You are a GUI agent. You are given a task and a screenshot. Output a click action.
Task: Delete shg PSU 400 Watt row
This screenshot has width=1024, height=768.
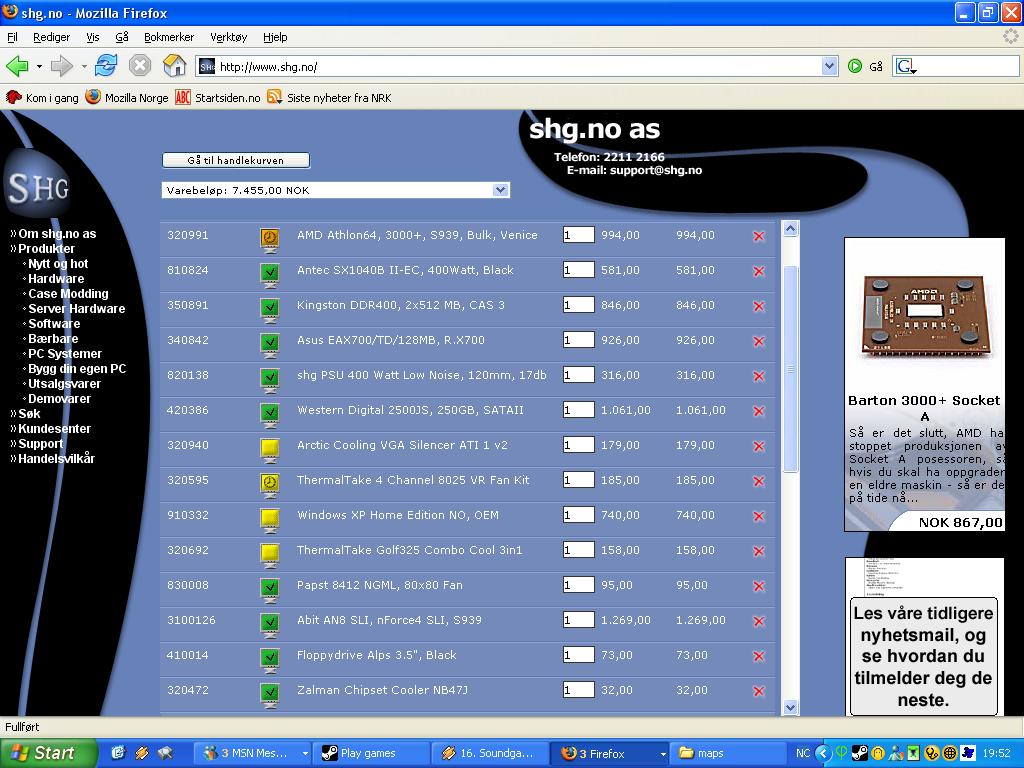(x=758, y=376)
